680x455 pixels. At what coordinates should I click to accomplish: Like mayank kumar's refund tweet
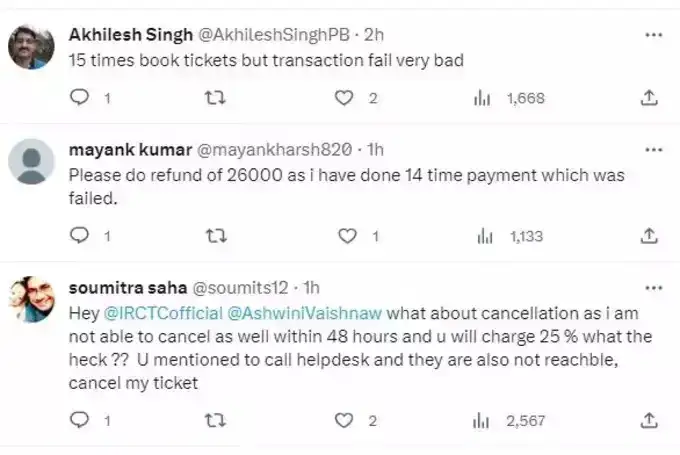(x=345, y=236)
